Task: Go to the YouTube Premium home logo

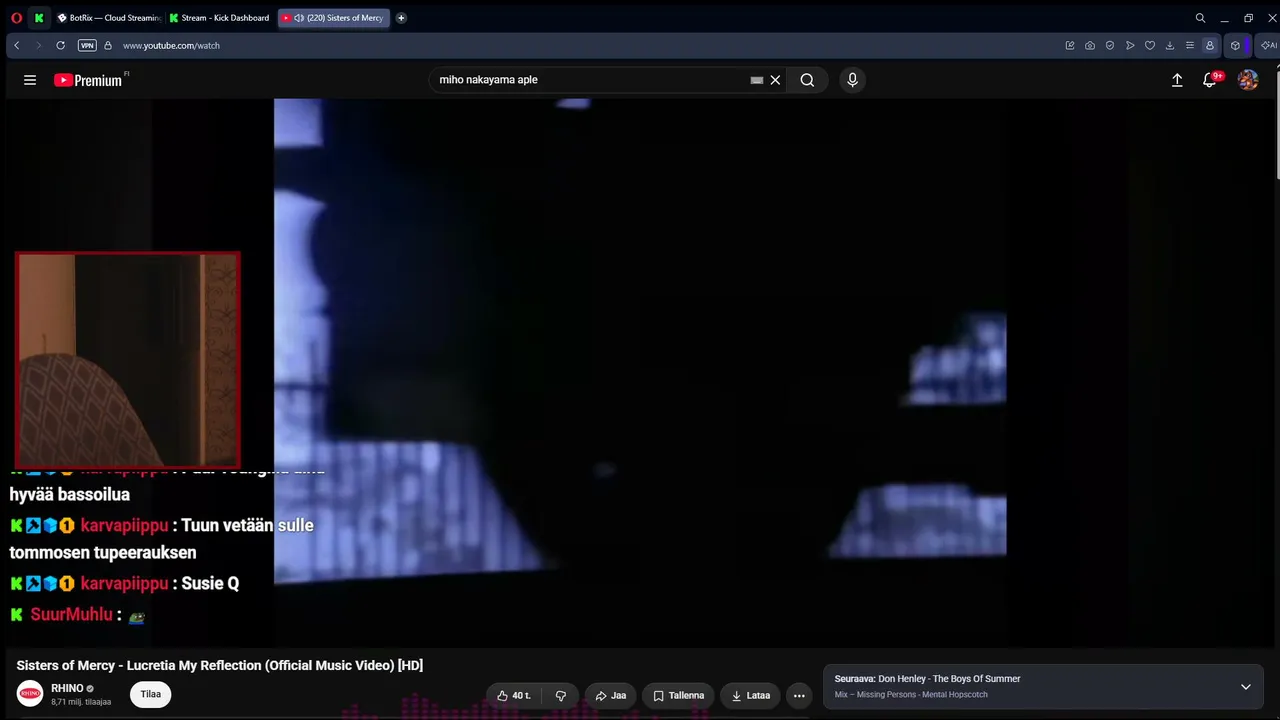Action: click(88, 80)
